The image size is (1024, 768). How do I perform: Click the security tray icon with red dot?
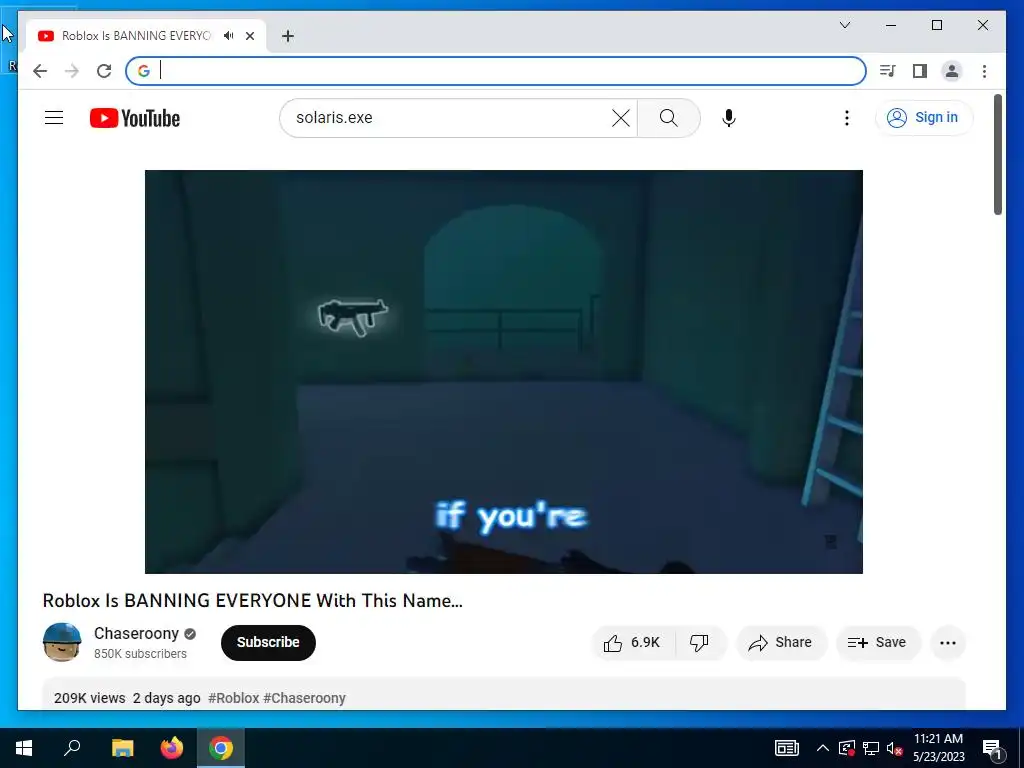click(846, 748)
